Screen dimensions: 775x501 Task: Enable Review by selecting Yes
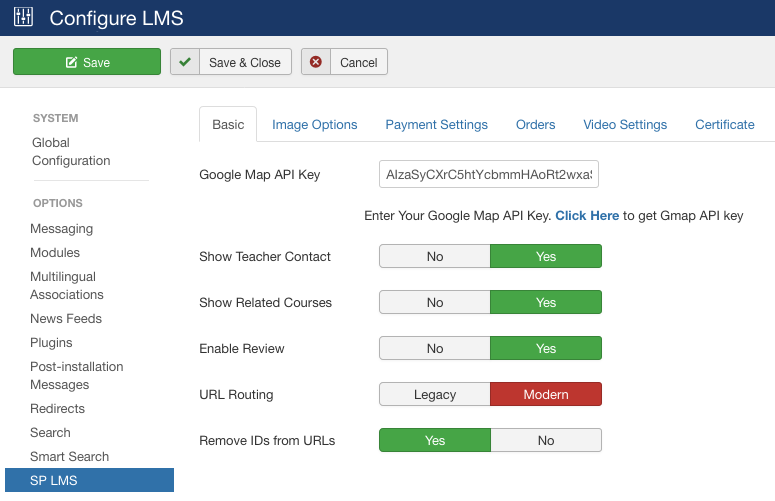click(x=545, y=349)
